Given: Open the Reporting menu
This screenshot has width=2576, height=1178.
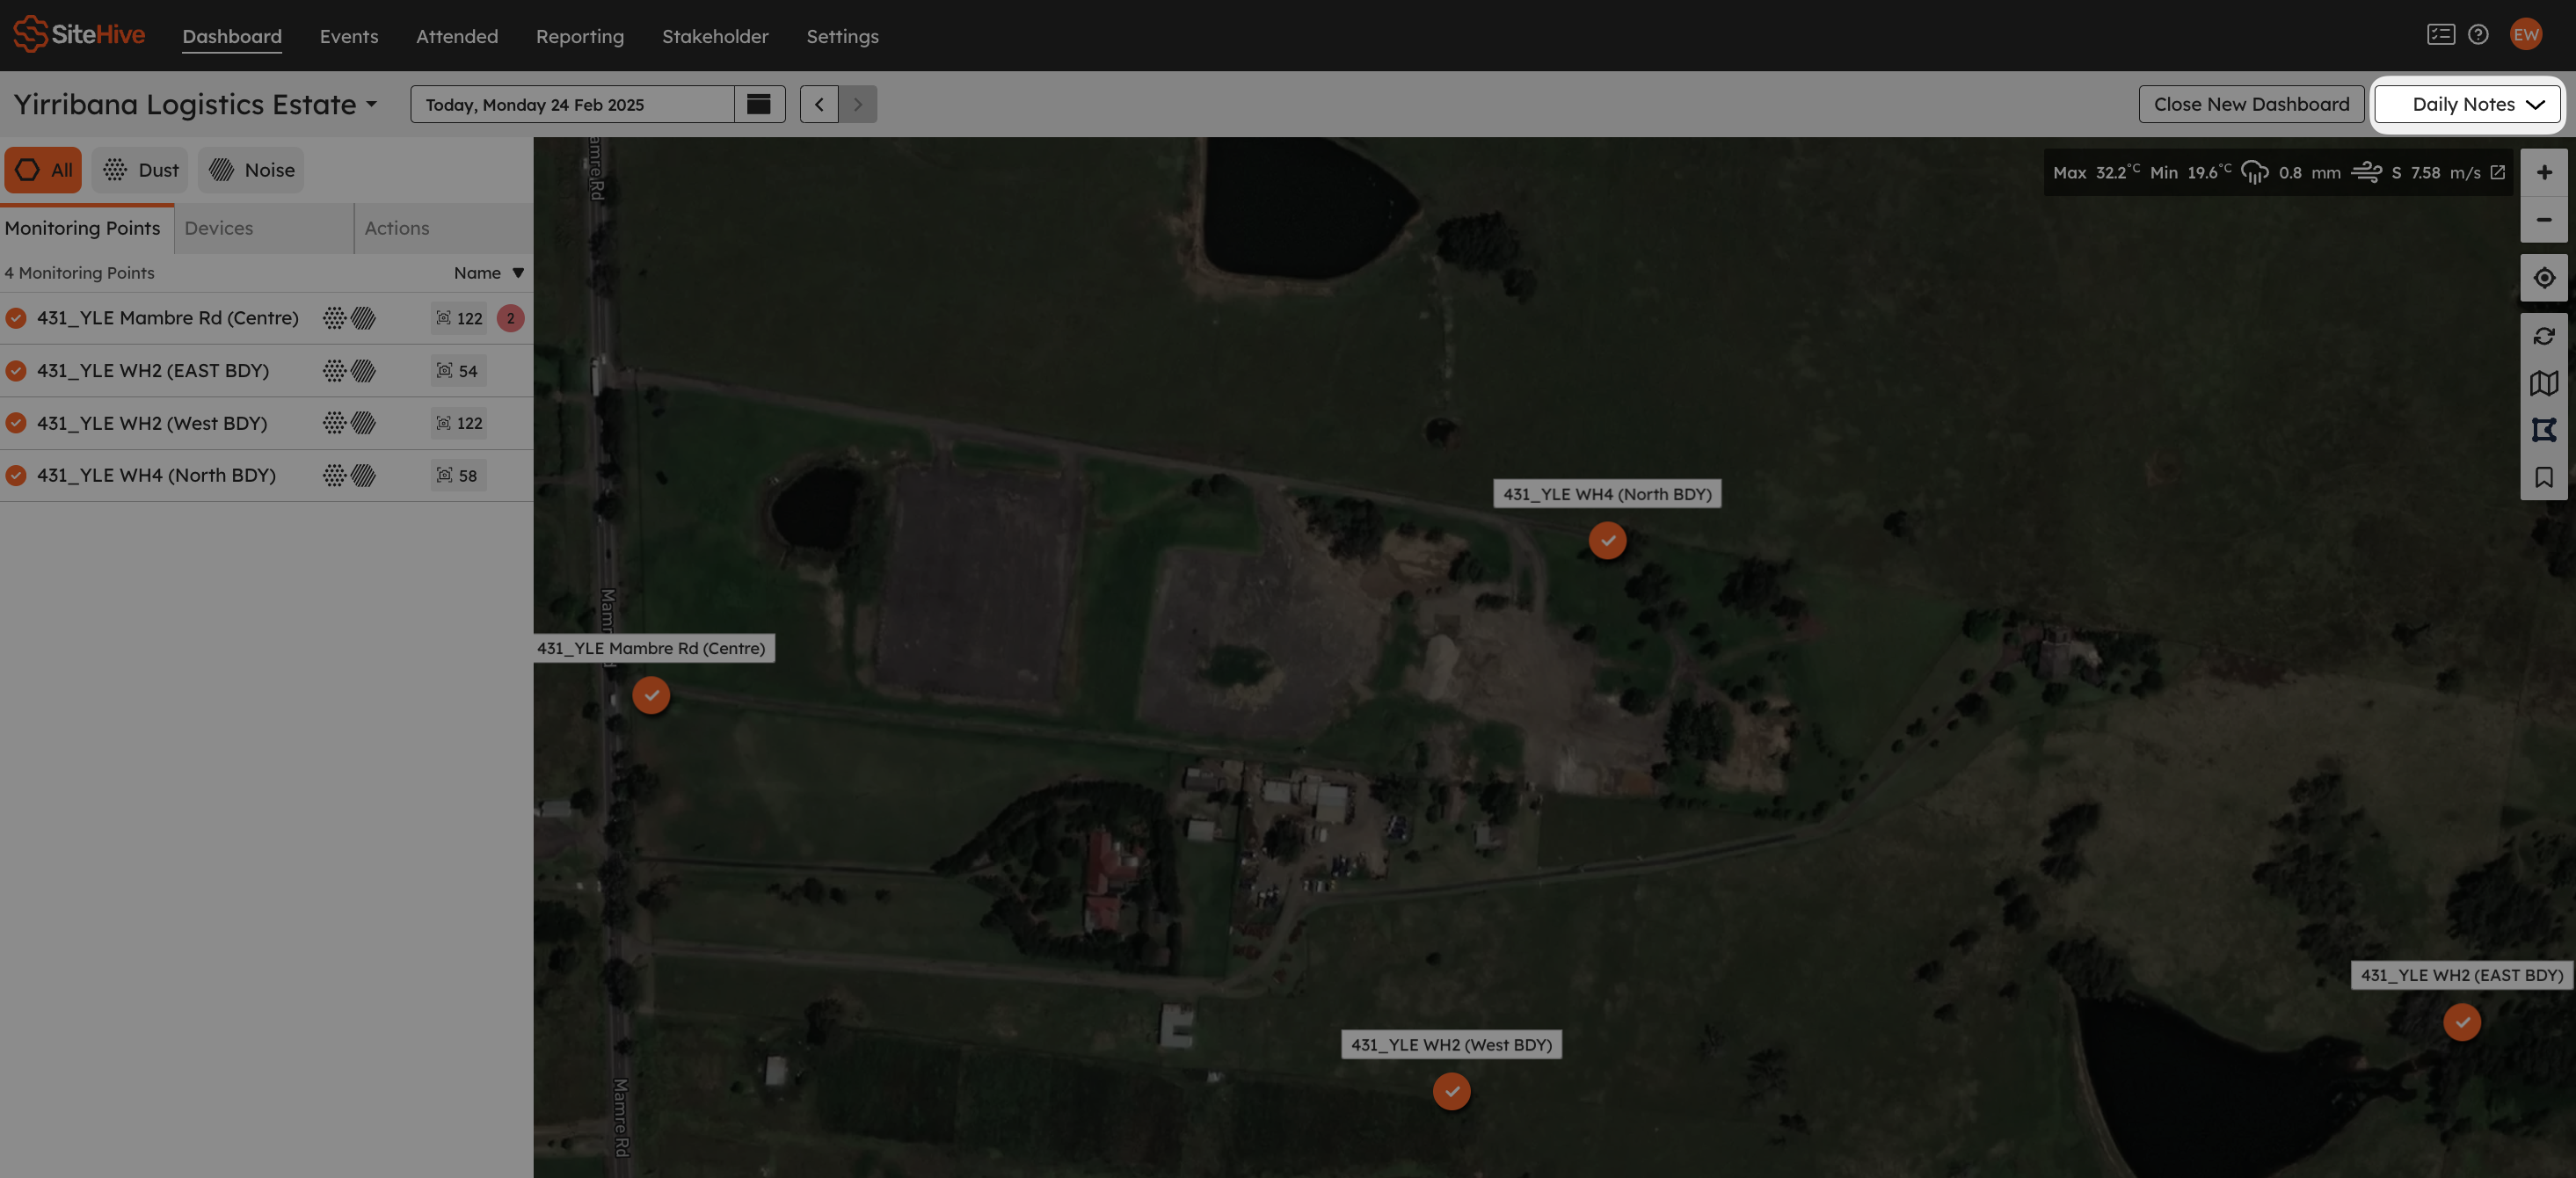Looking at the screenshot, I should click(580, 36).
